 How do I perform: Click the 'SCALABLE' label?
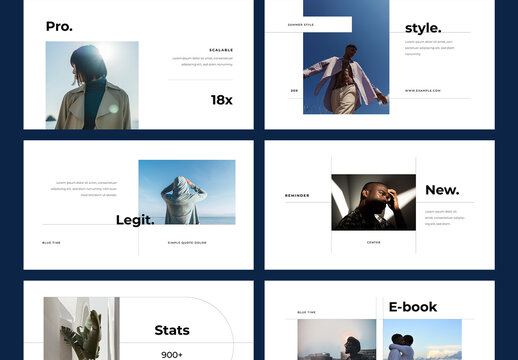[221, 50]
